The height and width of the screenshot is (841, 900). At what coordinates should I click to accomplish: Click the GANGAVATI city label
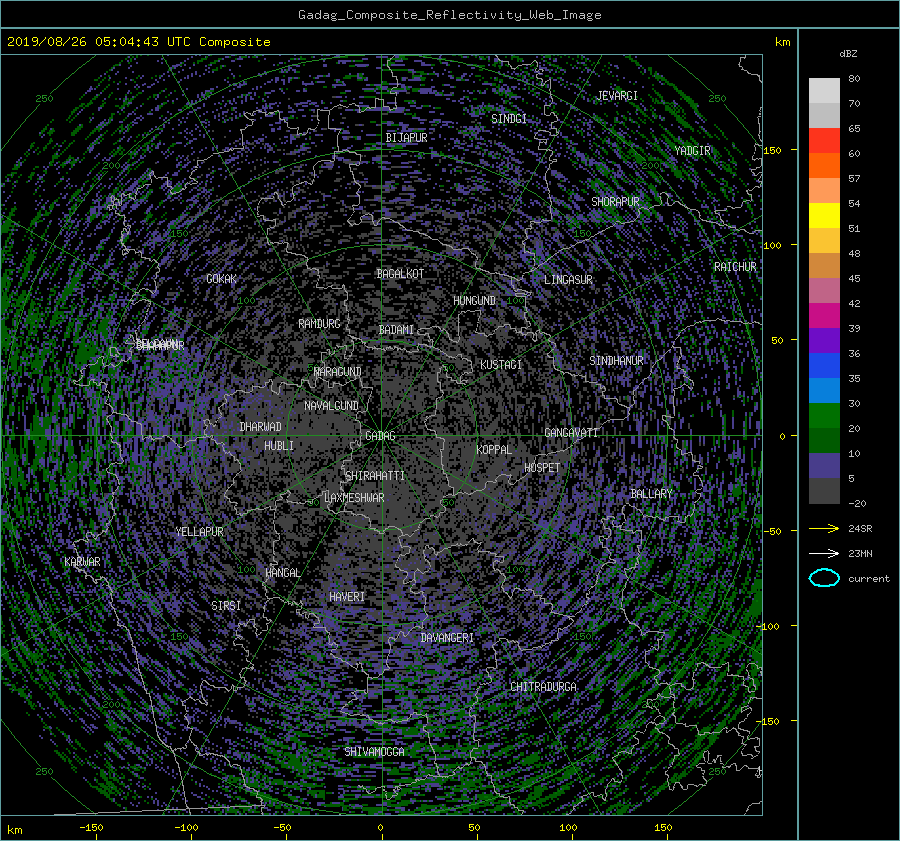[x=571, y=432]
